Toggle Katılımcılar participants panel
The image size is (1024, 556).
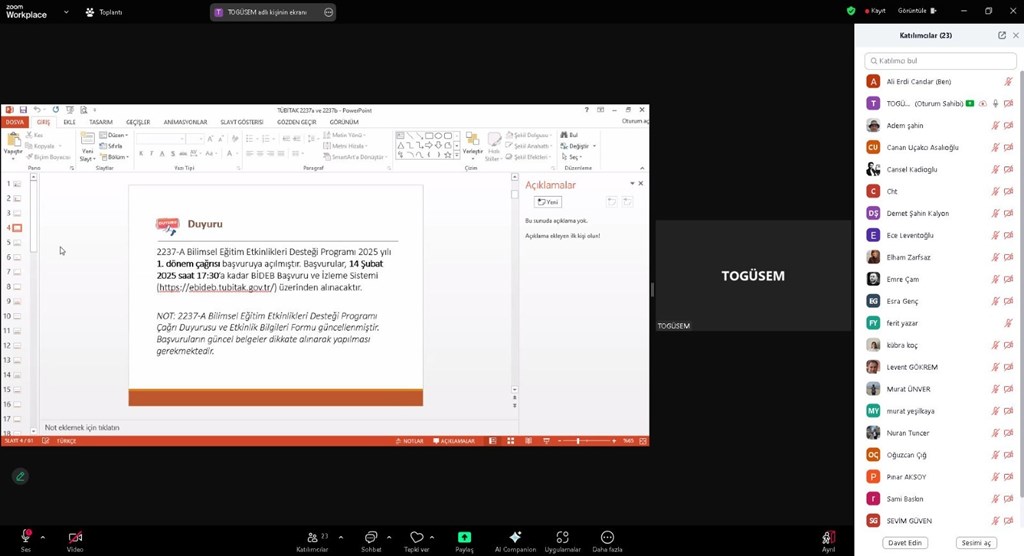tap(312, 537)
